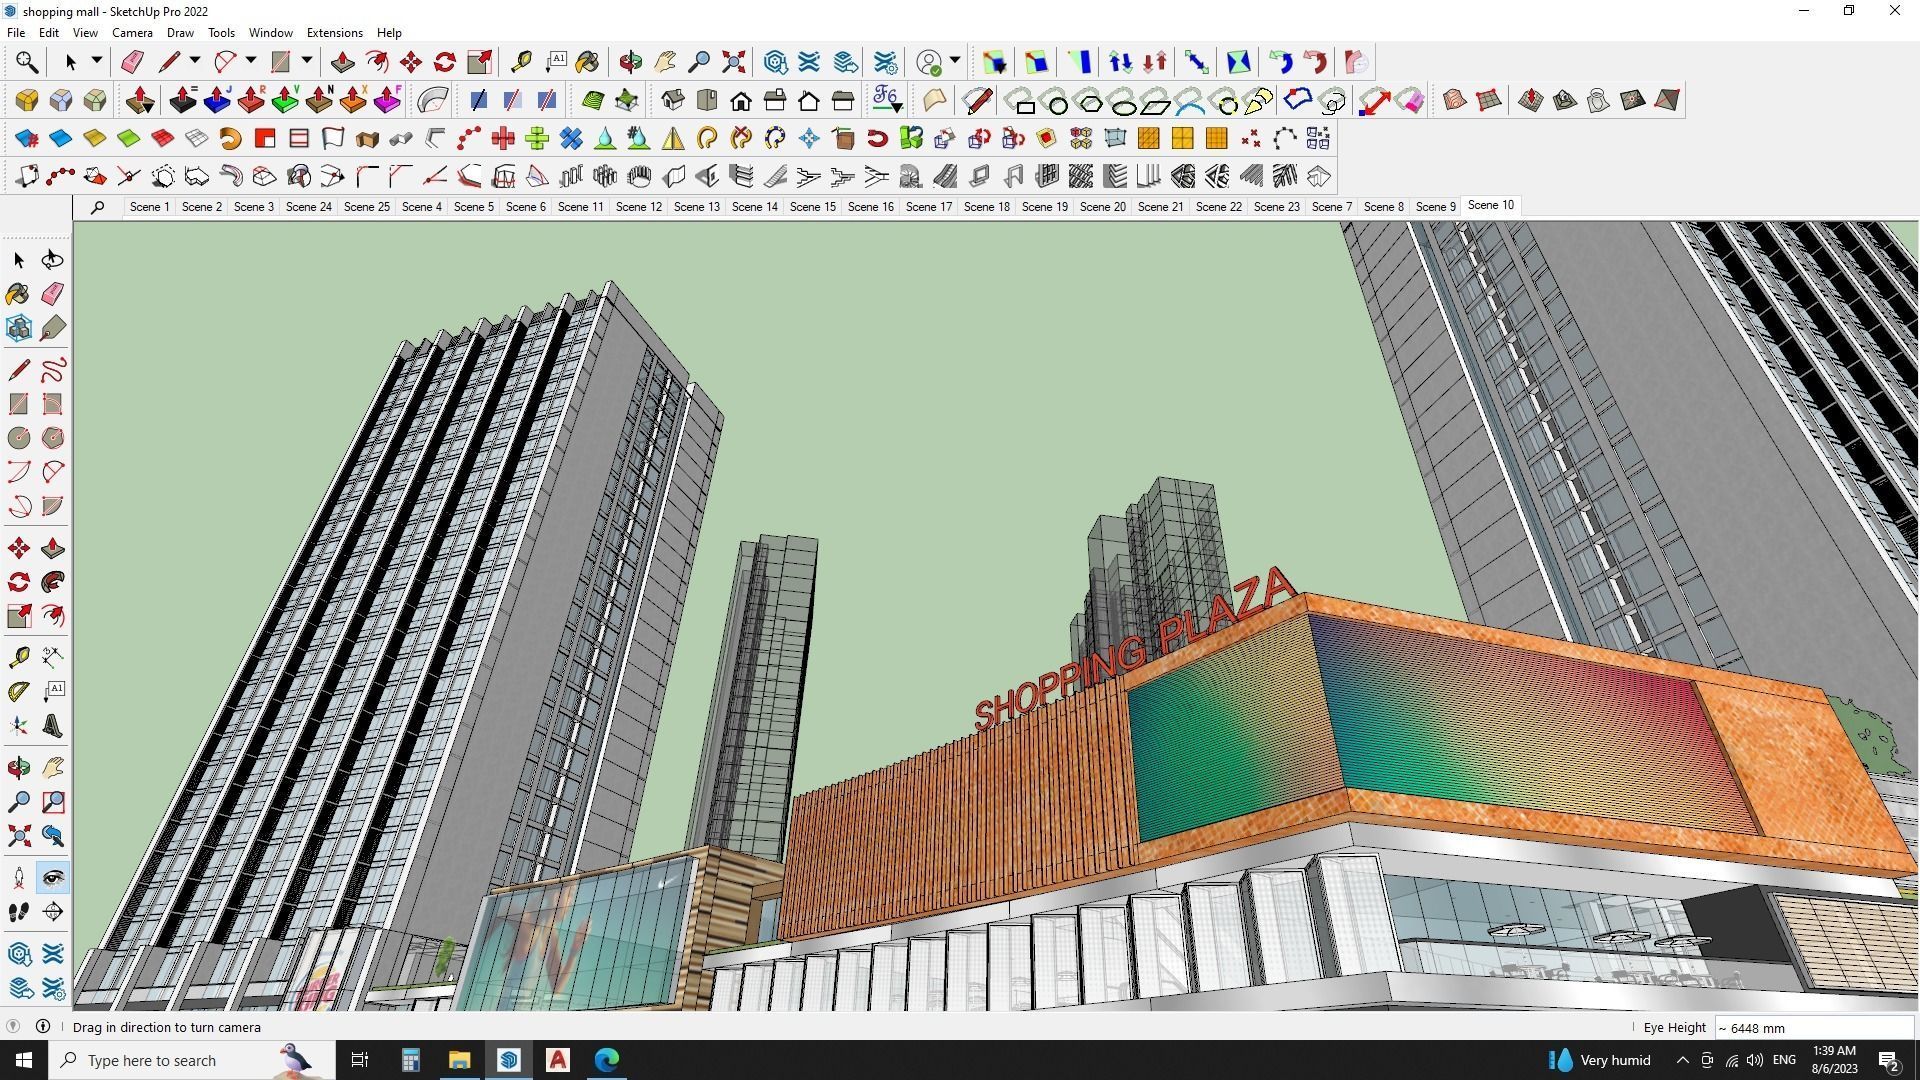Select the Protractor tool in left toolbar
Viewport: 1920px width, 1080px height.
(x=19, y=691)
